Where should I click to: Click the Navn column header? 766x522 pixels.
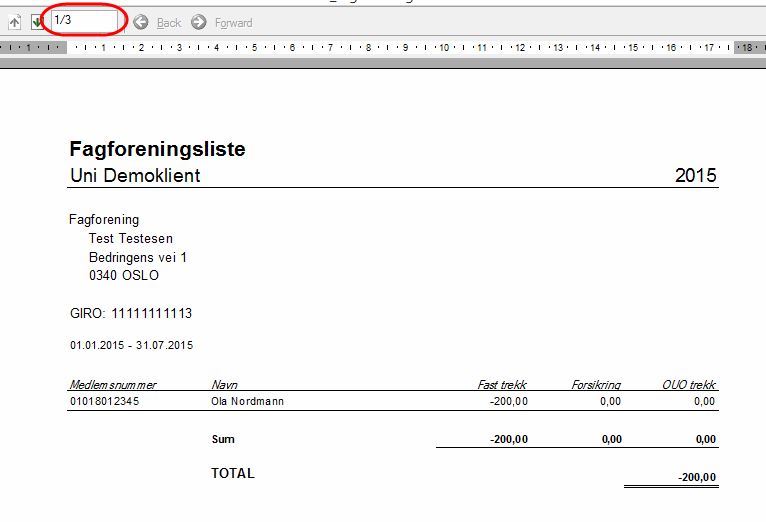(x=224, y=384)
